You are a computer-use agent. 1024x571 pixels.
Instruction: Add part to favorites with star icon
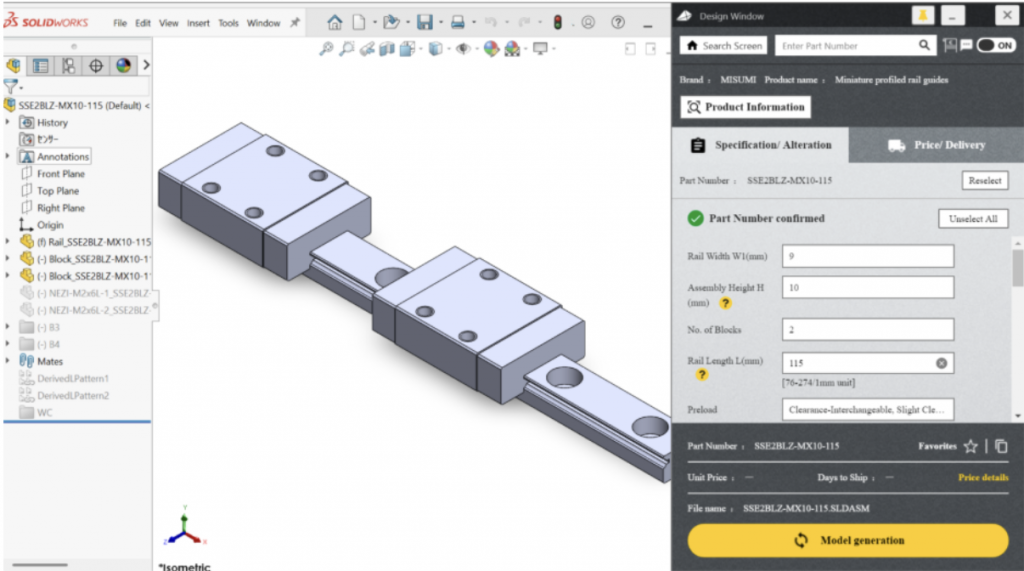point(970,447)
